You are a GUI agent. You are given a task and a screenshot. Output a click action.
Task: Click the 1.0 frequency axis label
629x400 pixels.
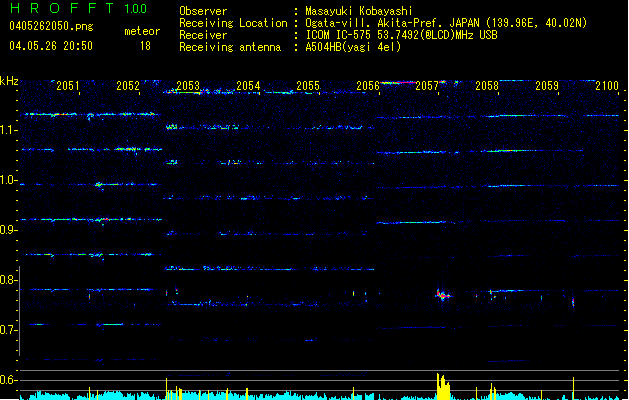[8, 180]
